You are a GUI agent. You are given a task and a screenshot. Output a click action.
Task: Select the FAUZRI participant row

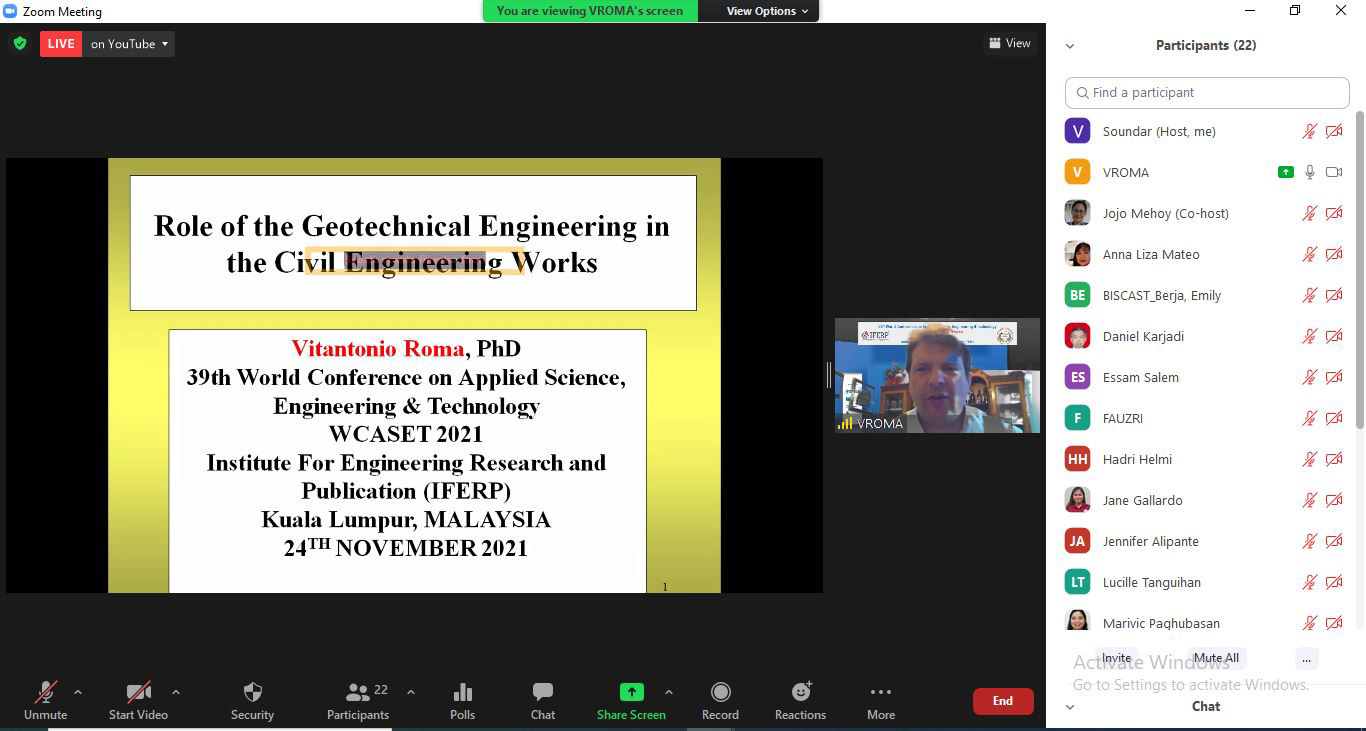tap(1204, 418)
